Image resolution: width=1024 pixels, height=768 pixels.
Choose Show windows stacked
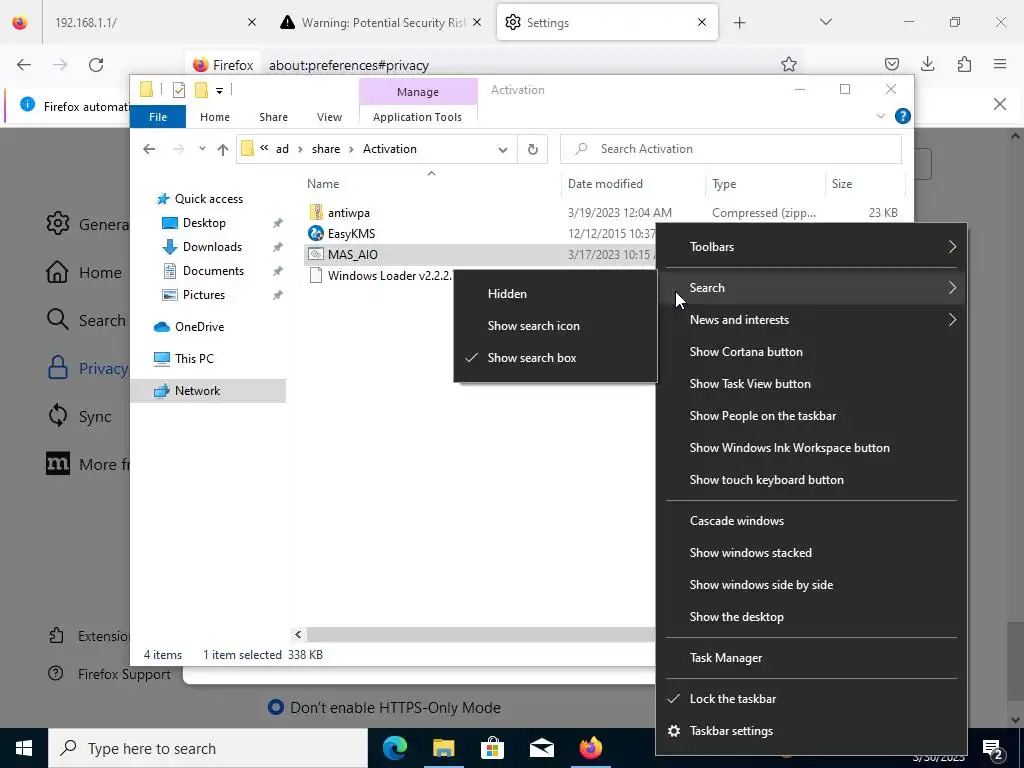click(811, 553)
